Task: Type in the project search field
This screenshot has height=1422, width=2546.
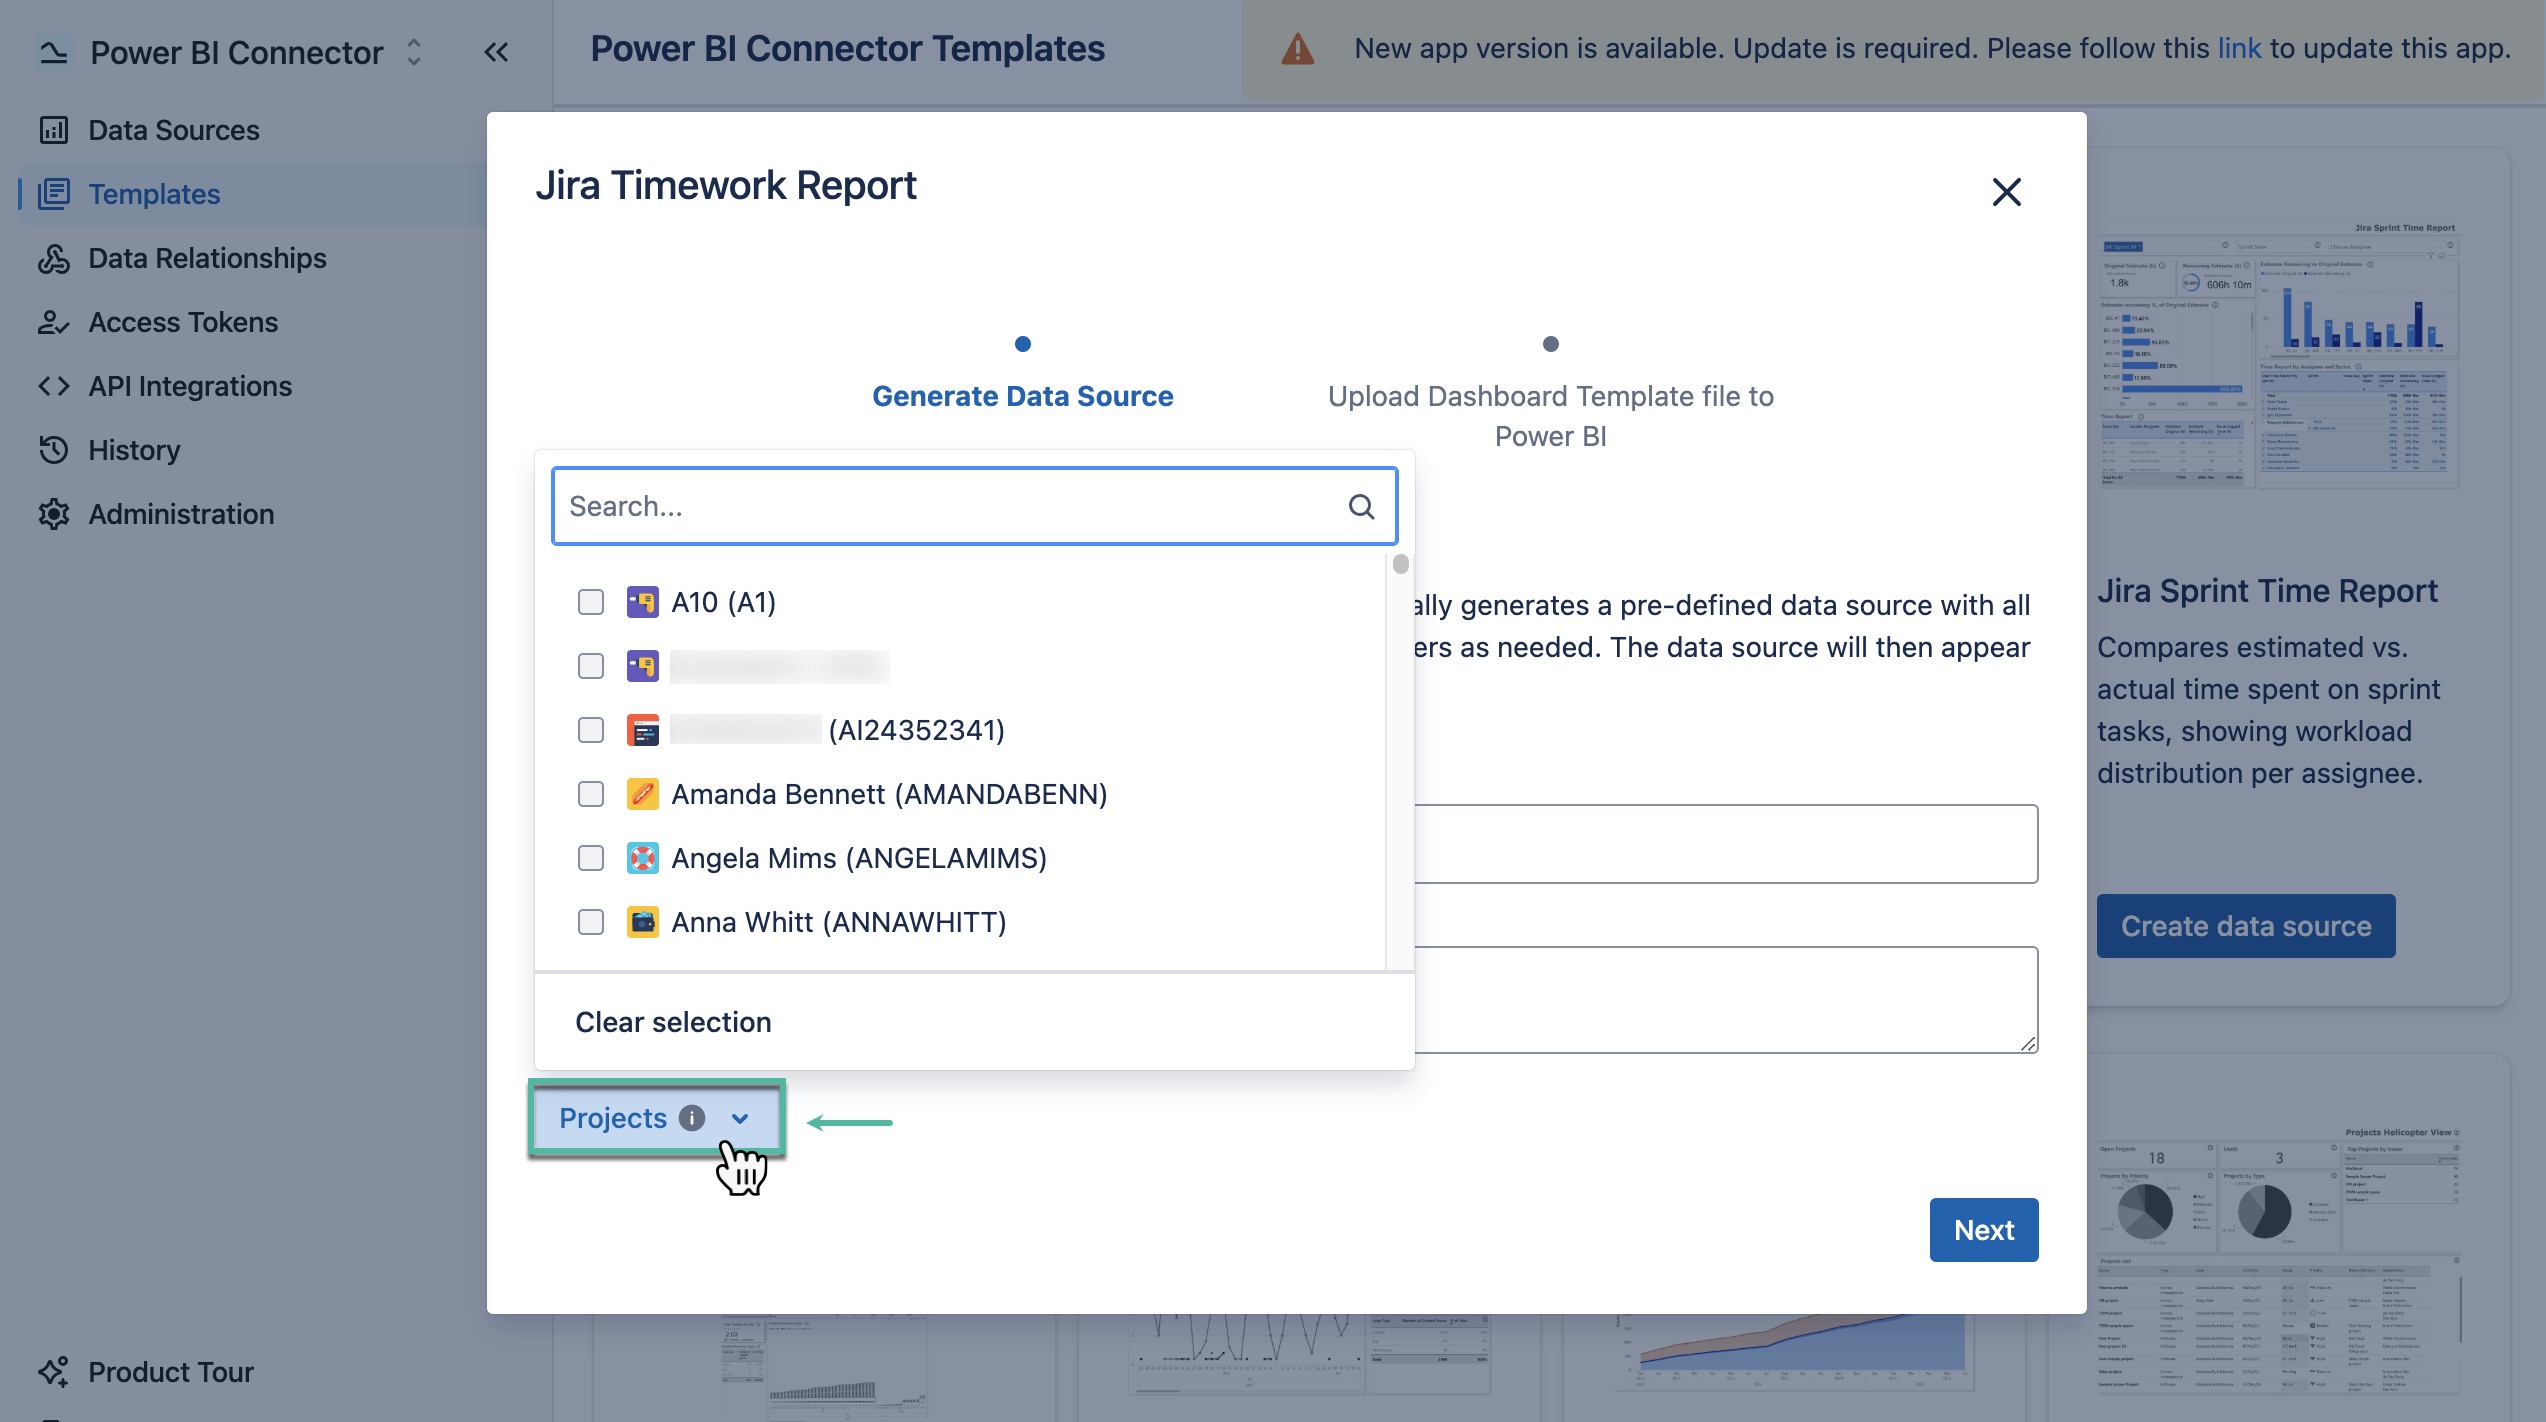Action: point(950,506)
